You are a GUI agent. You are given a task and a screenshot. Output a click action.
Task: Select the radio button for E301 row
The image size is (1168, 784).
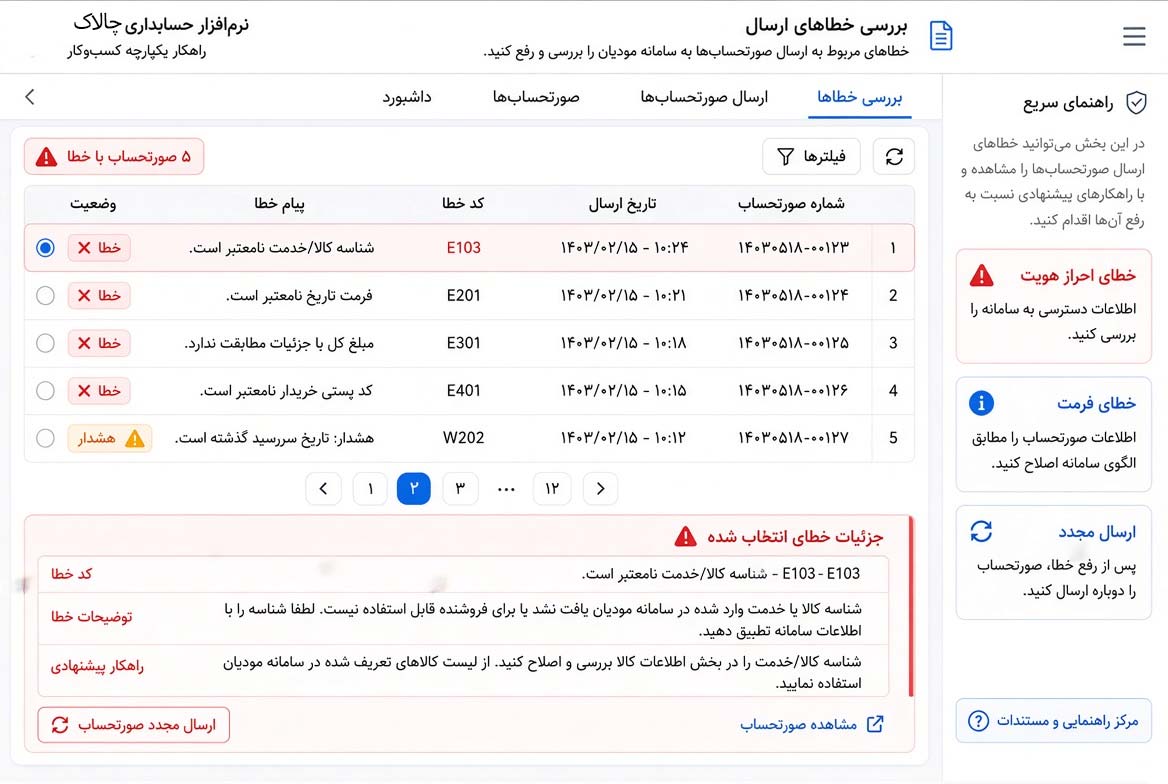(x=45, y=344)
